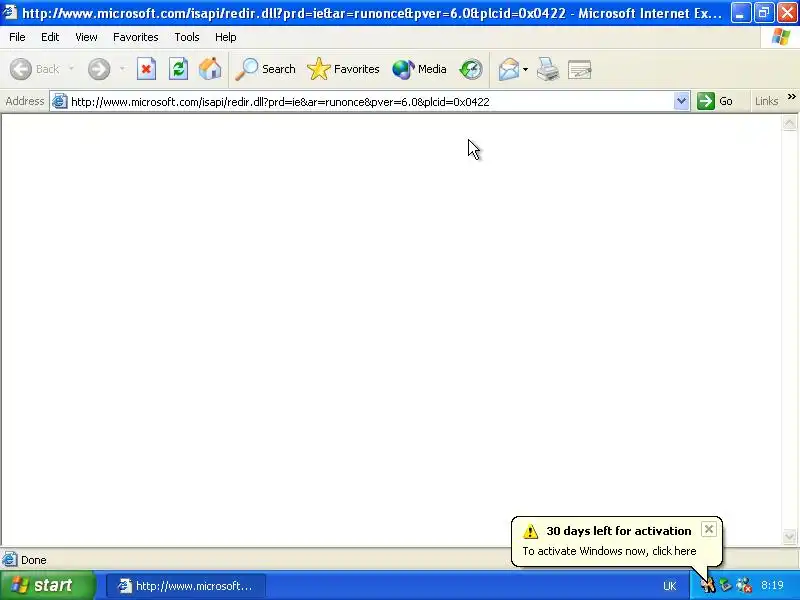Image resolution: width=800 pixels, height=600 pixels.
Task: Click the scroll up arrow
Action: (789, 122)
